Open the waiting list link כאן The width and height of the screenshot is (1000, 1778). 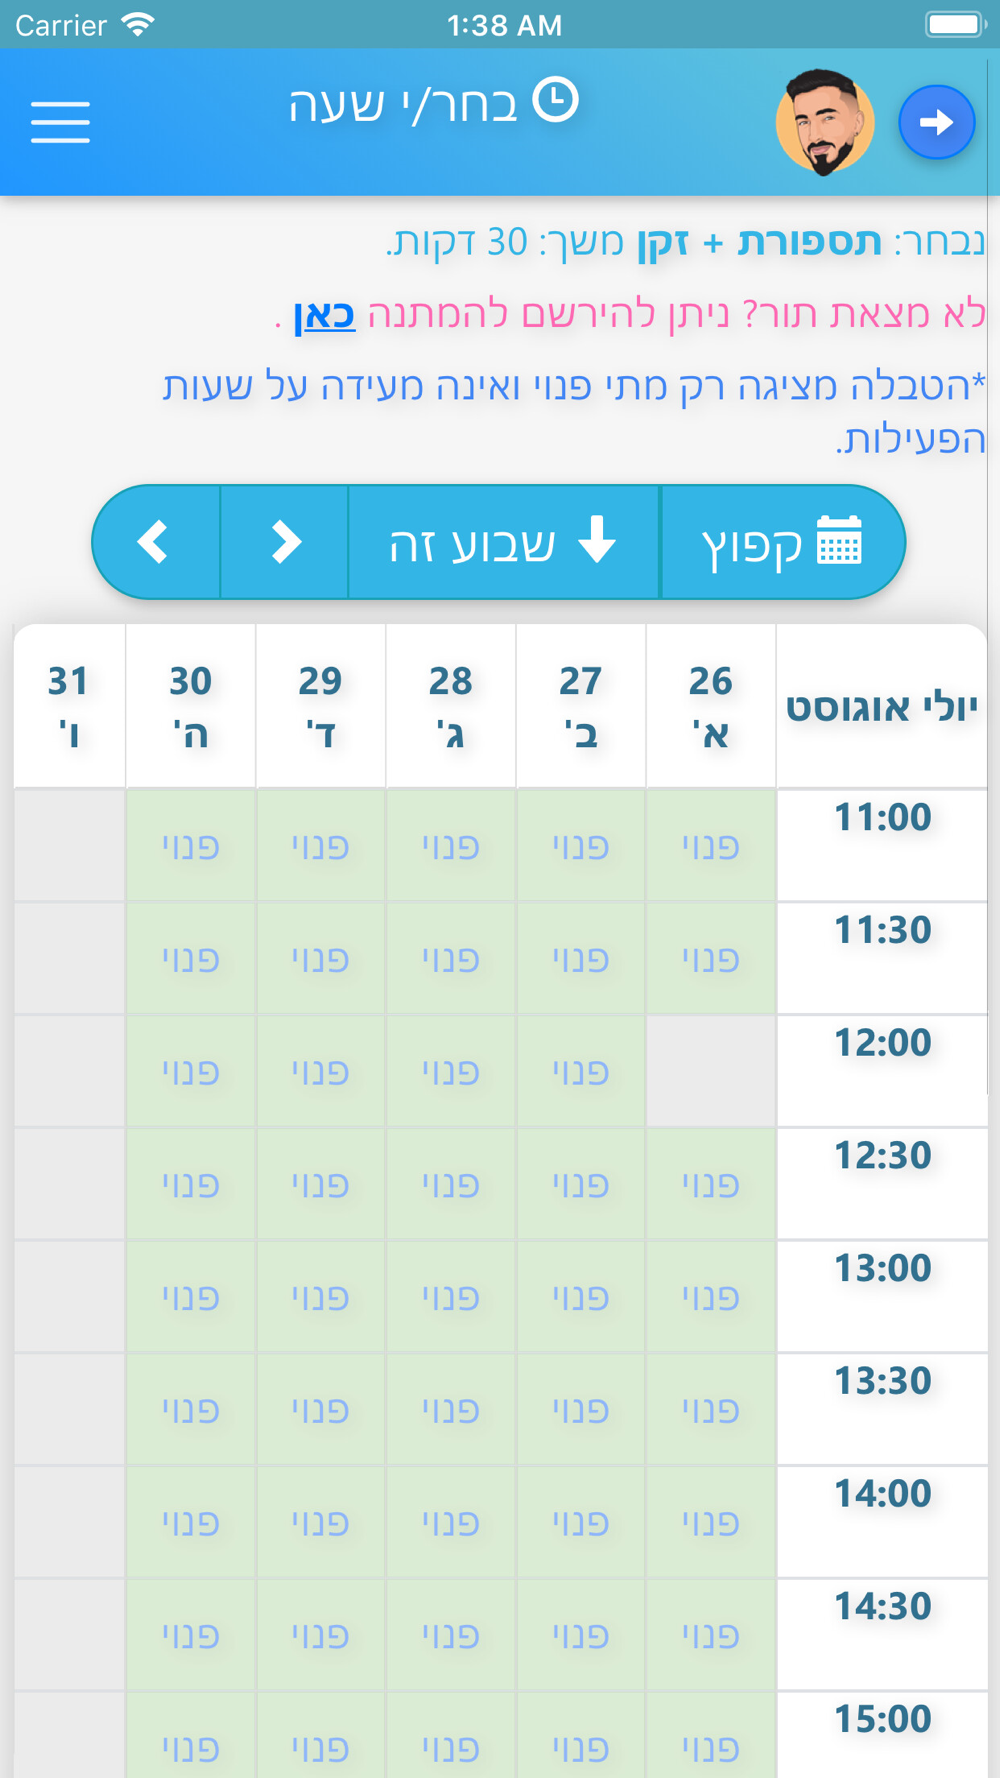tap(324, 314)
